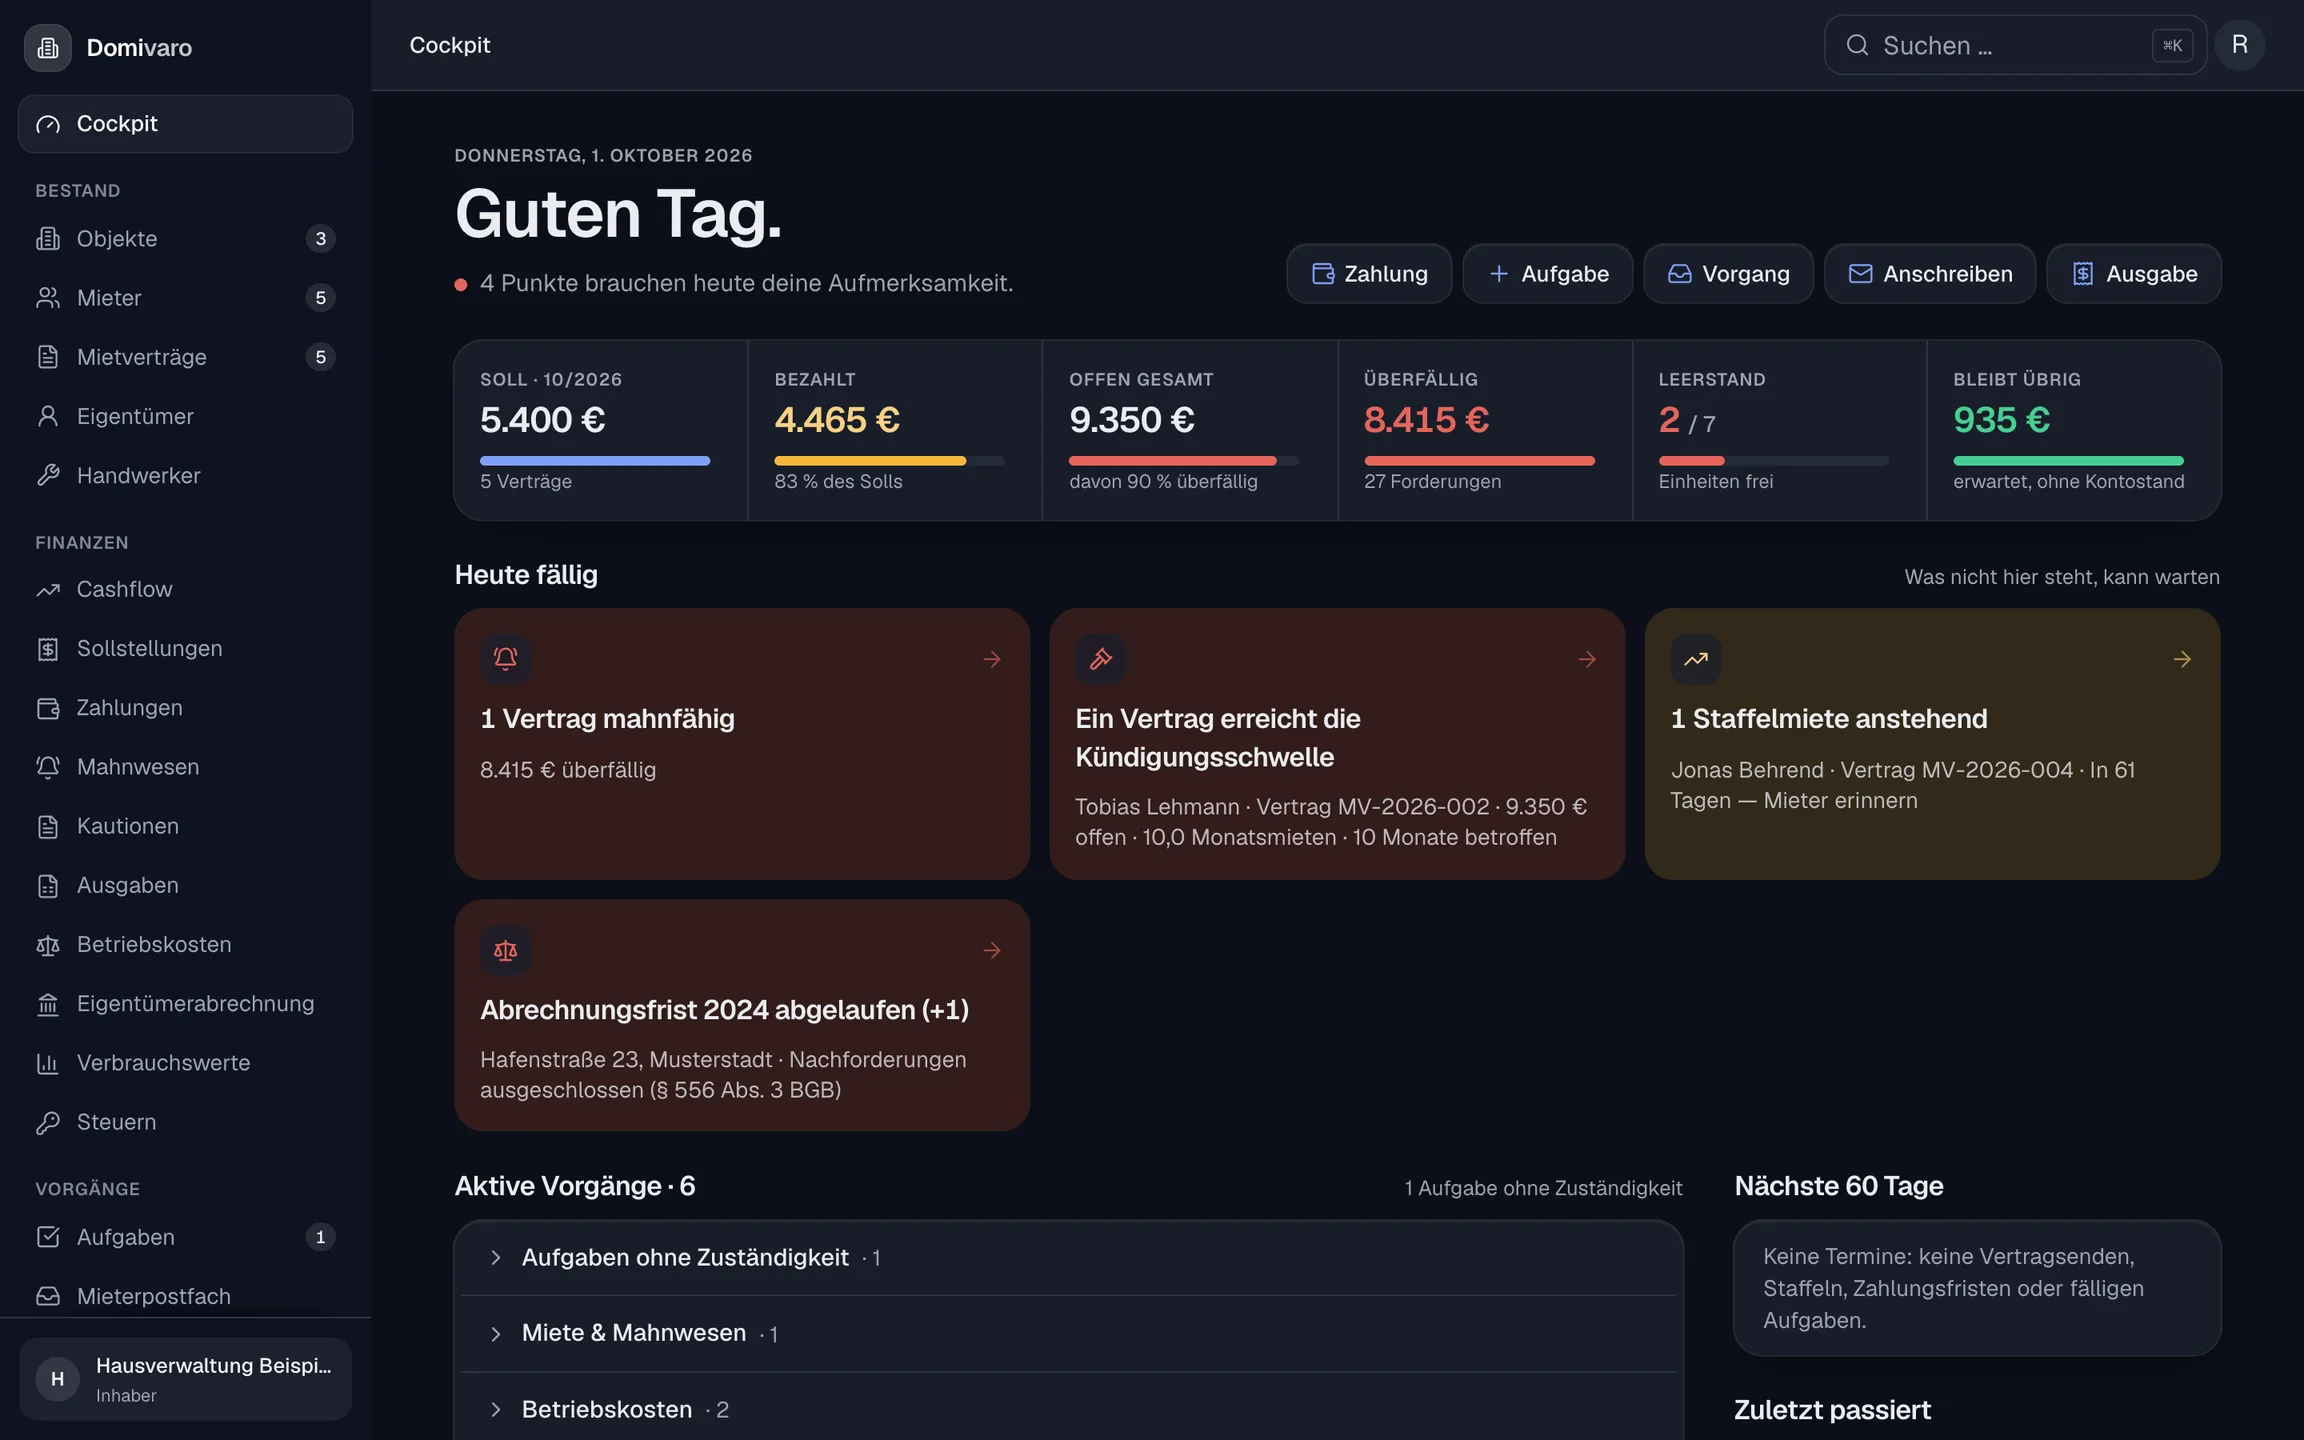This screenshot has height=1440, width=2304.
Task: Go to Mietverträge in sidebar
Action: coord(185,357)
